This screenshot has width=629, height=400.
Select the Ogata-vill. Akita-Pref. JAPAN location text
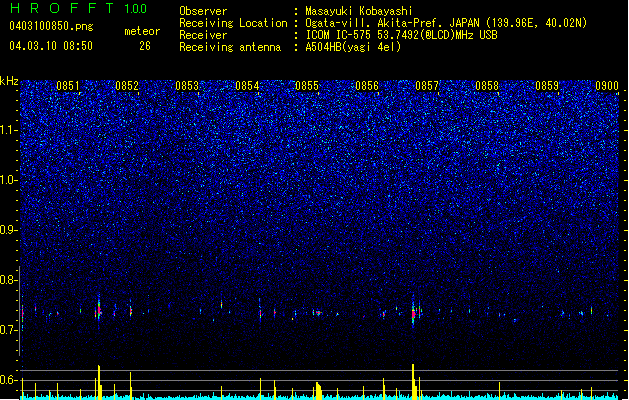coord(446,23)
